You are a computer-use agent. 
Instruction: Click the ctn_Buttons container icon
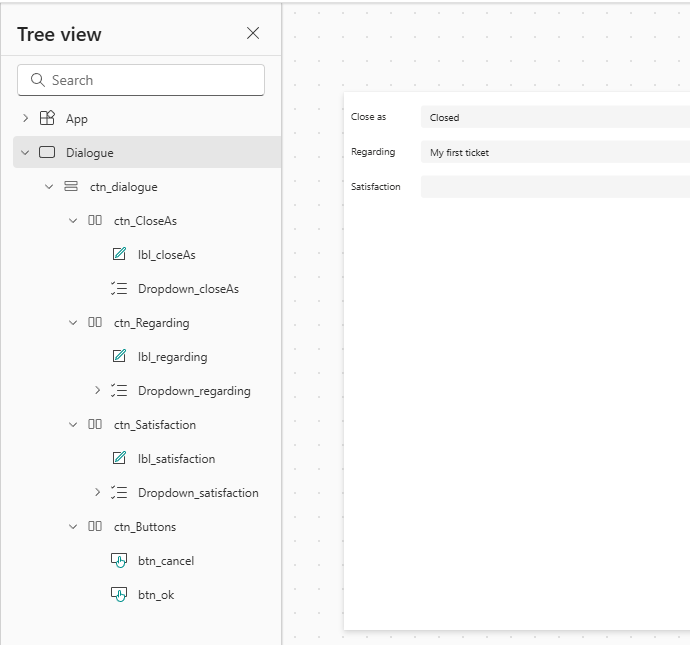pyautogui.click(x=95, y=526)
